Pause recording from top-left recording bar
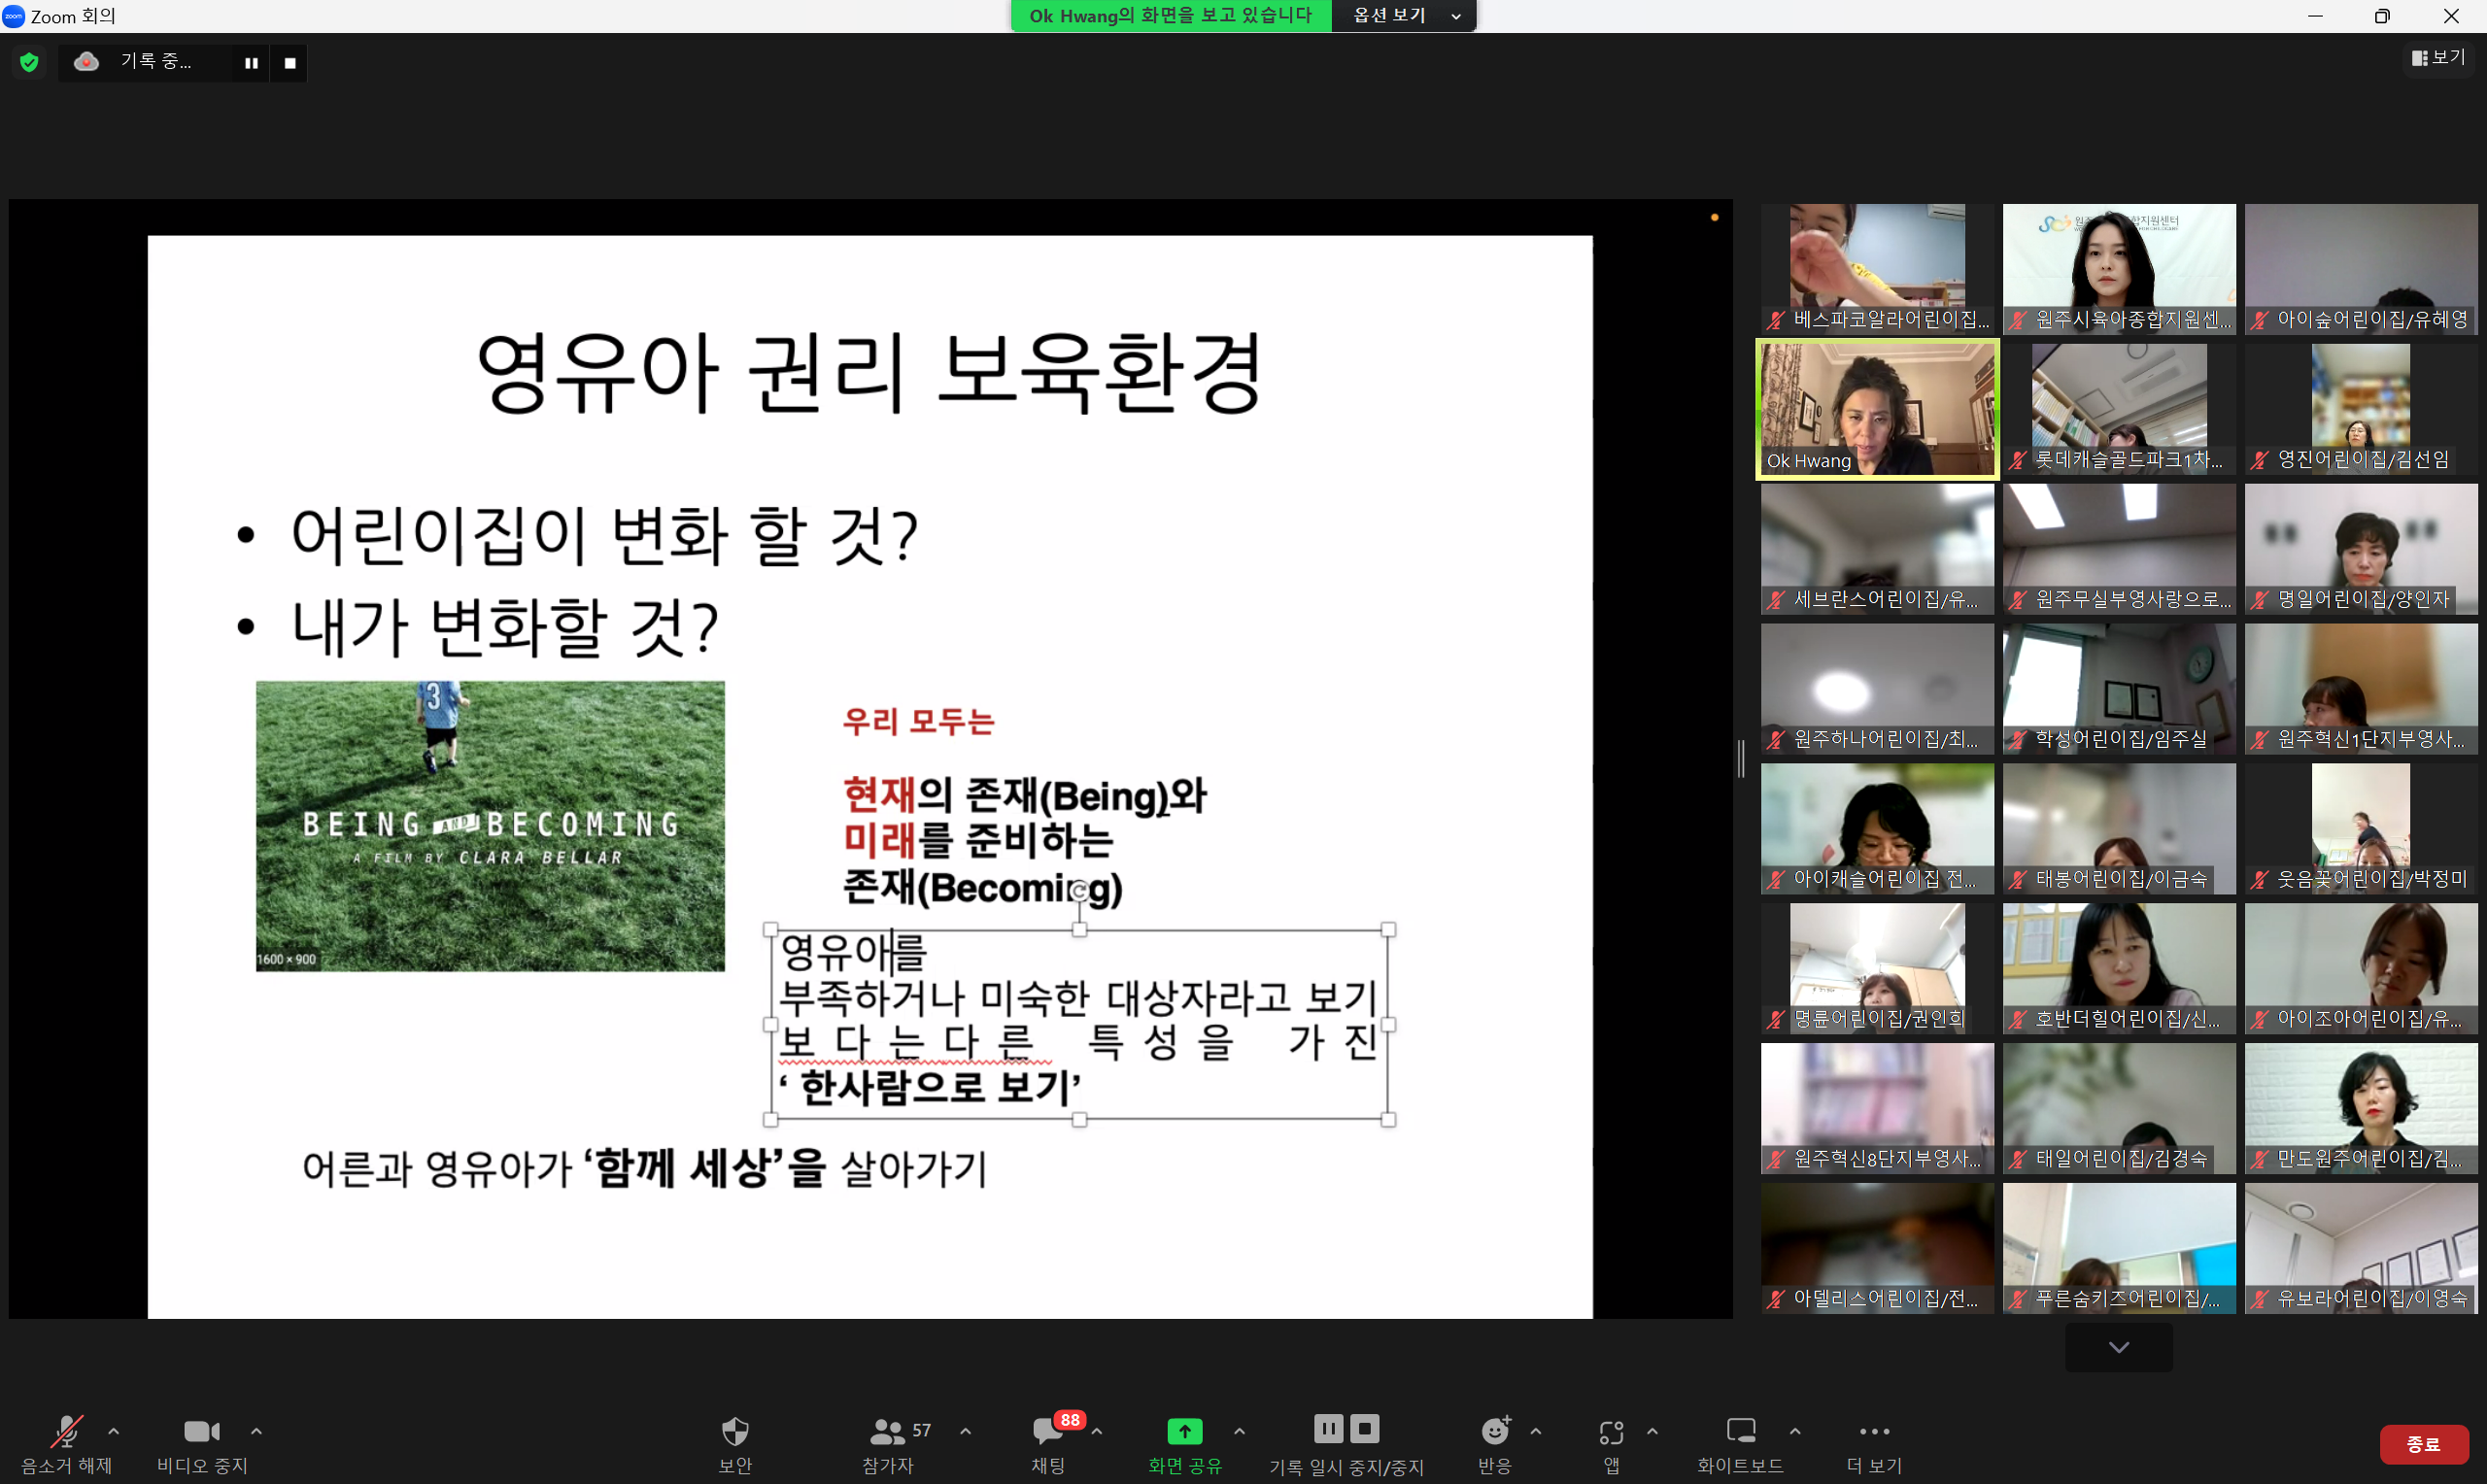The height and width of the screenshot is (1484, 2487). pyautogui.click(x=251, y=63)
